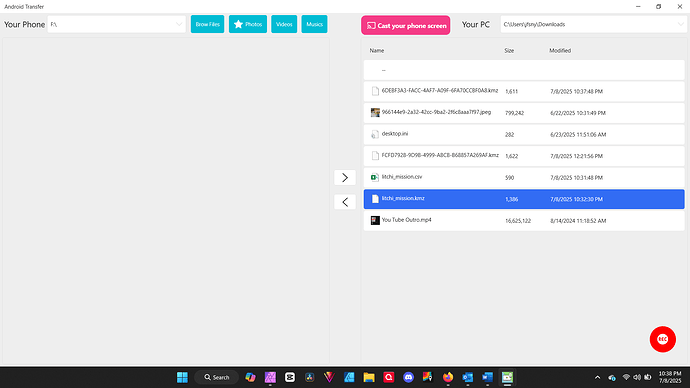
Task: Expand the Your Phone drive dropdown
Action: (x=179, y=24)
